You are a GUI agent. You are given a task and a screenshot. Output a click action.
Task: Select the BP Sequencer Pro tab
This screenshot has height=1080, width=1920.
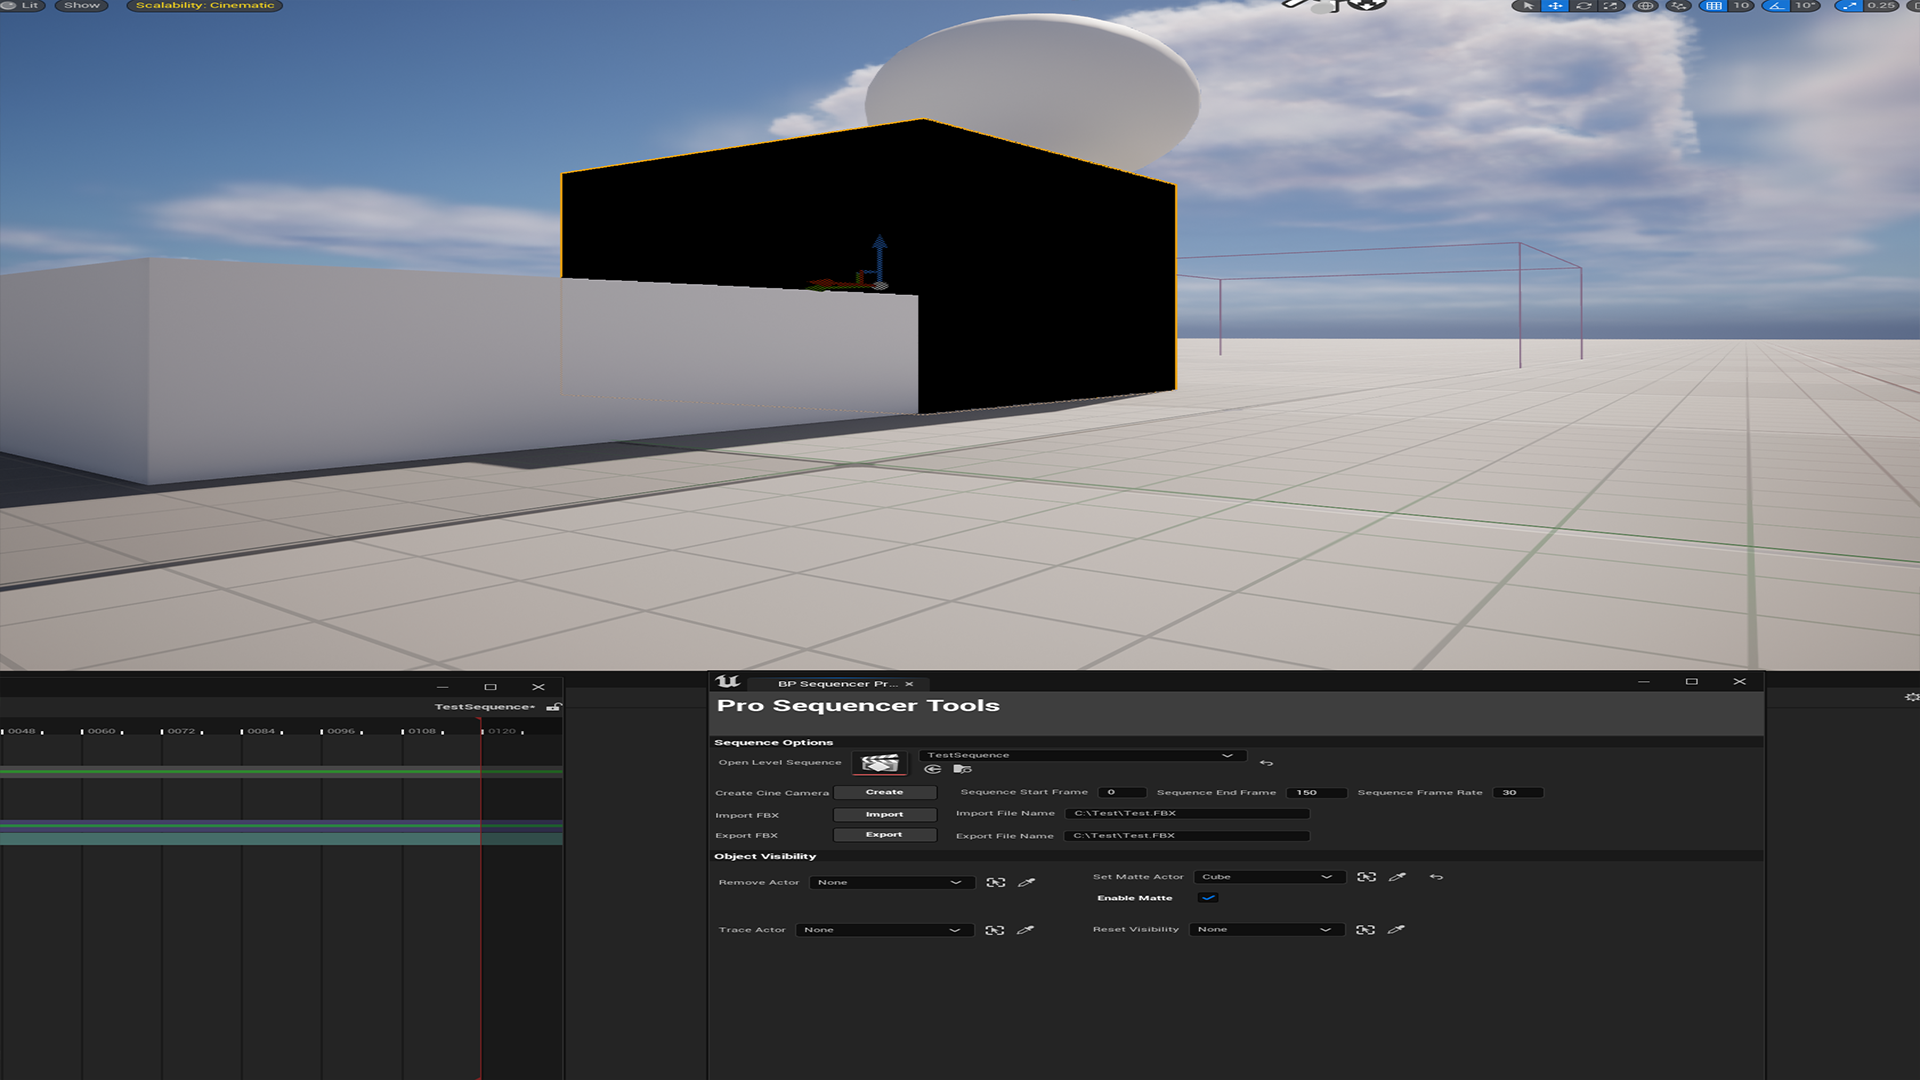click(x=837, y=684)
